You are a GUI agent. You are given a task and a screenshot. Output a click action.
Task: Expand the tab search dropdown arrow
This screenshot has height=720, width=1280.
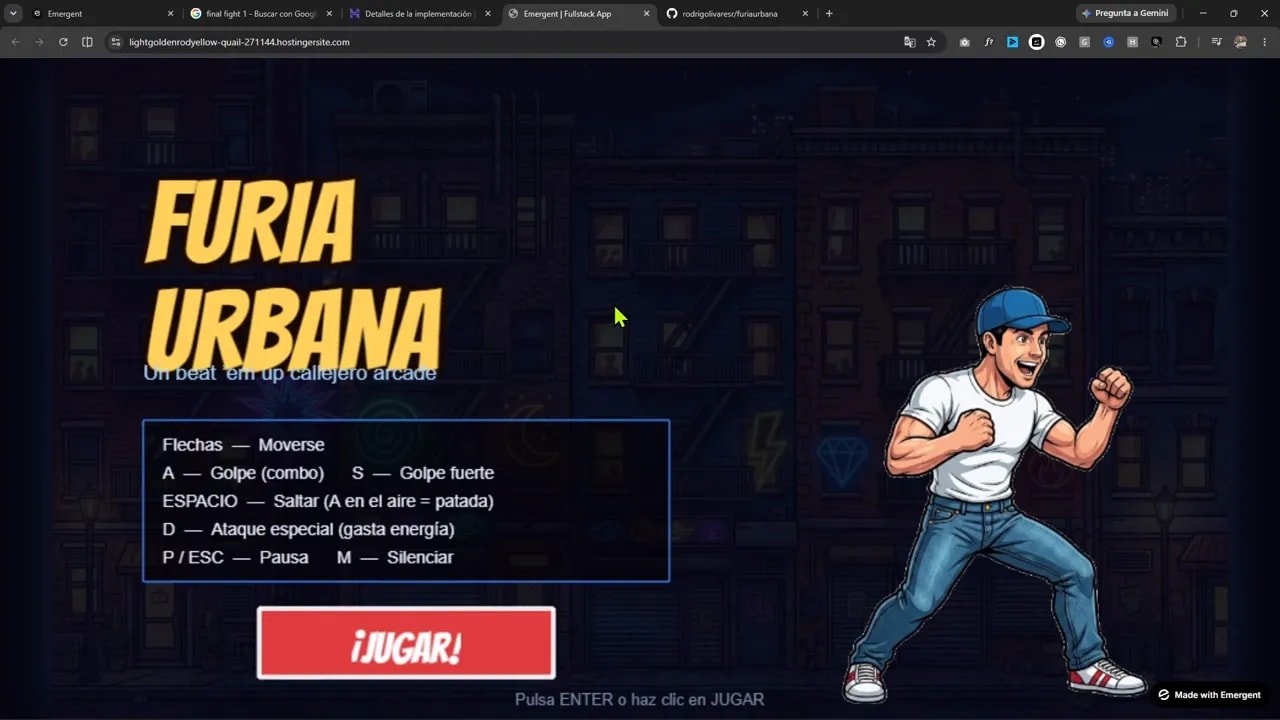coord(13,13)
